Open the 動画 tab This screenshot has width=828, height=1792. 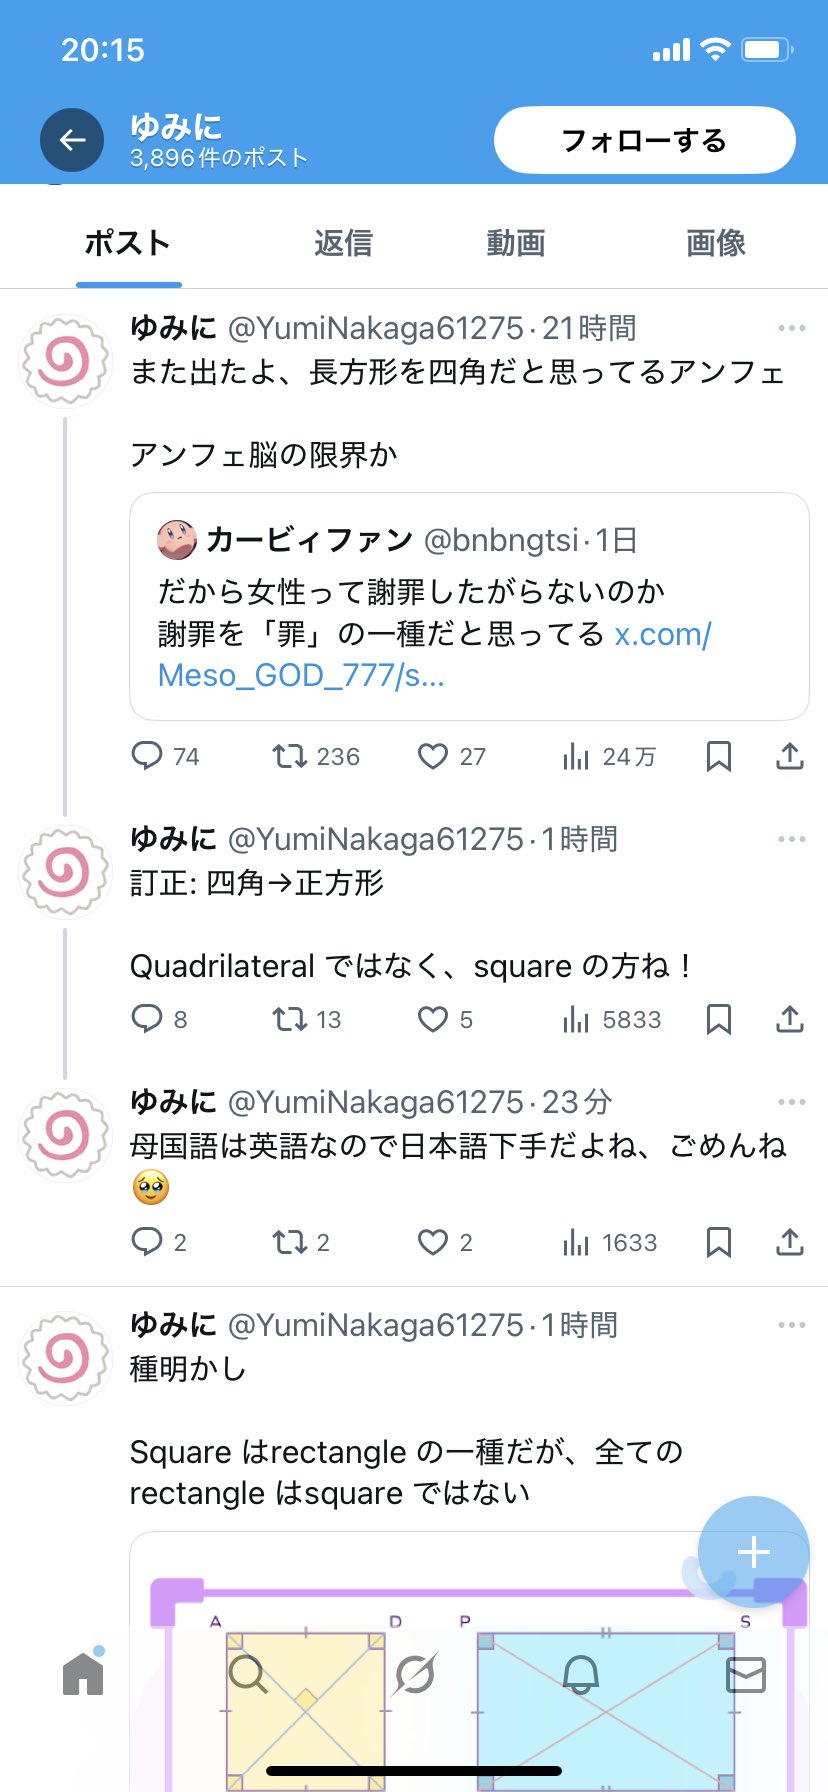tap(516, 243)
